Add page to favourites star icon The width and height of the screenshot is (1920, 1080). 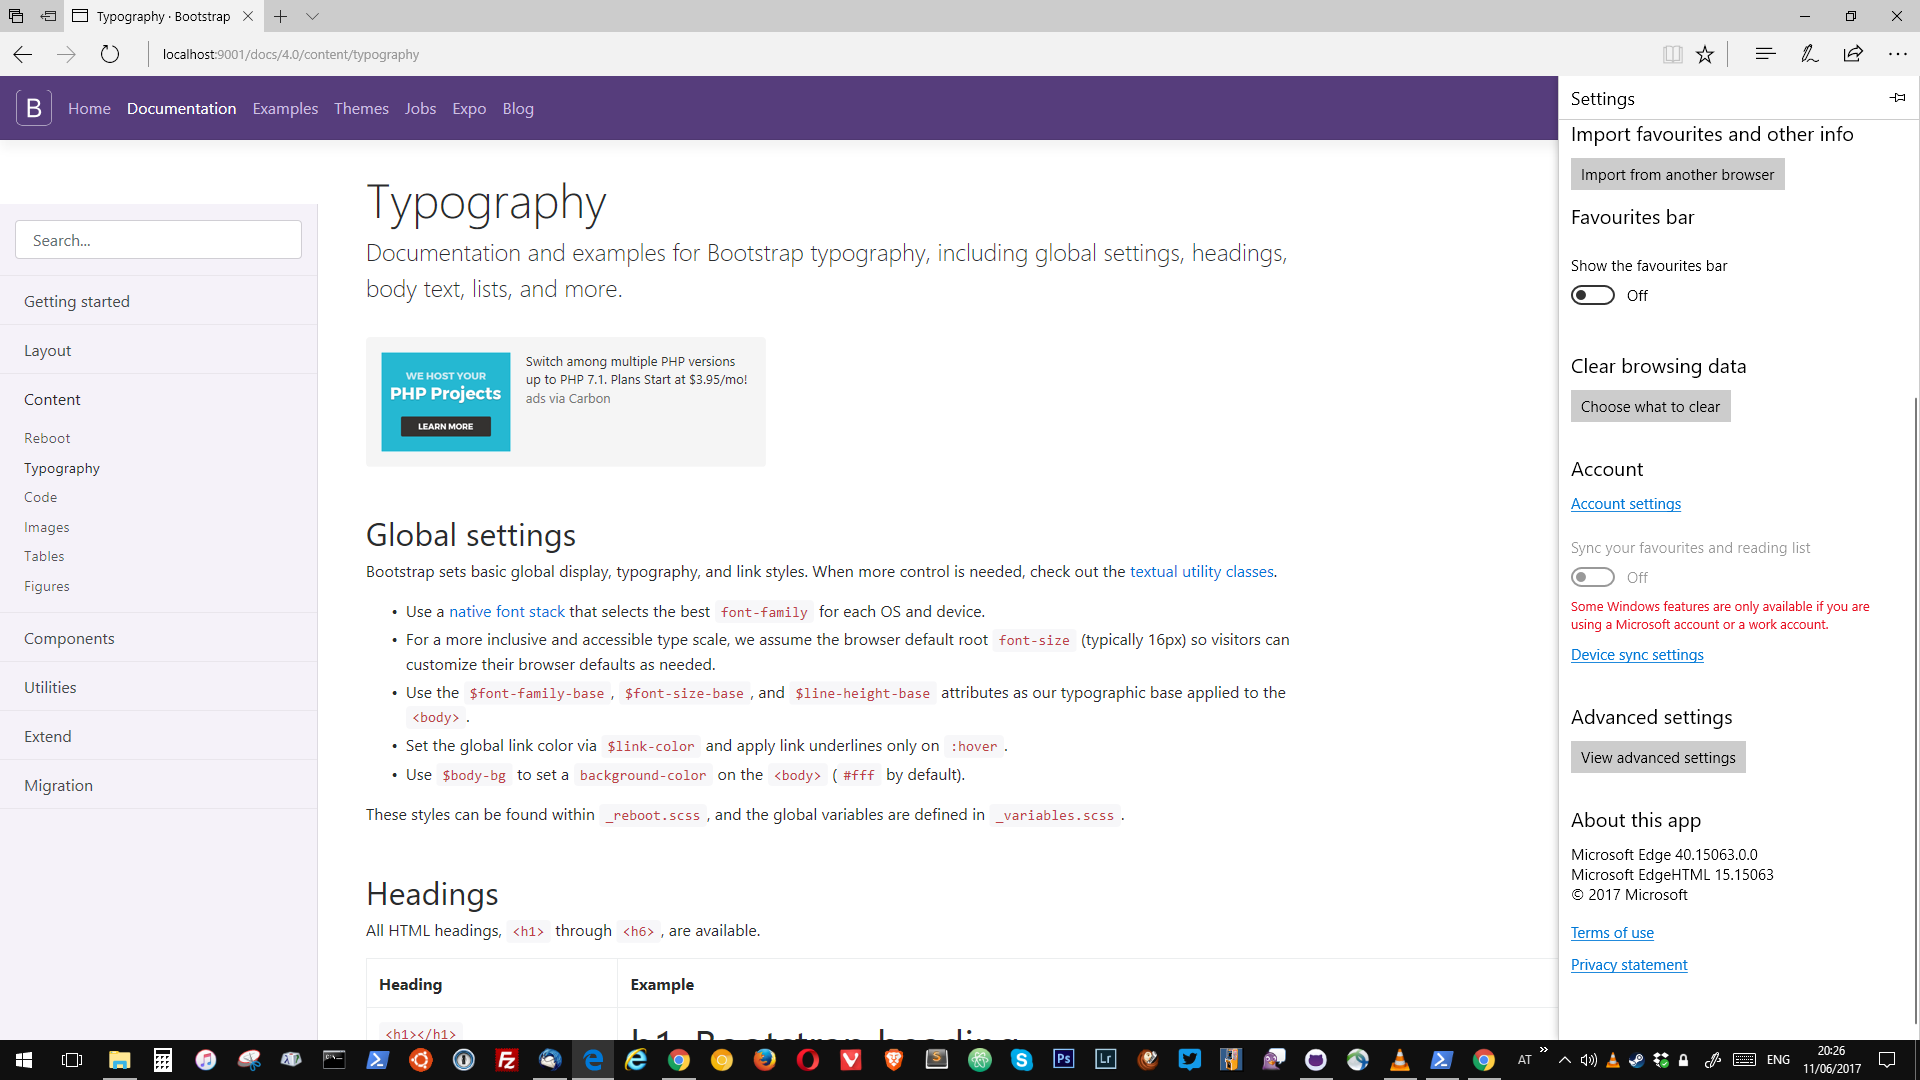click(x=1705, y=55)
